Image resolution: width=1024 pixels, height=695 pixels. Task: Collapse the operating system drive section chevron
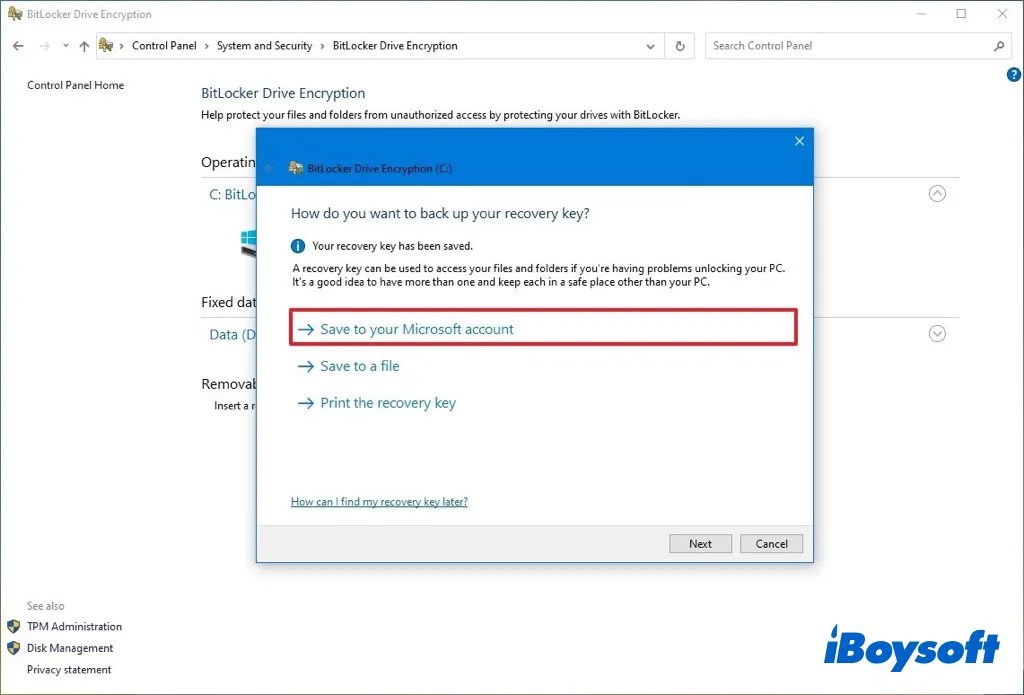coord(937,194)
